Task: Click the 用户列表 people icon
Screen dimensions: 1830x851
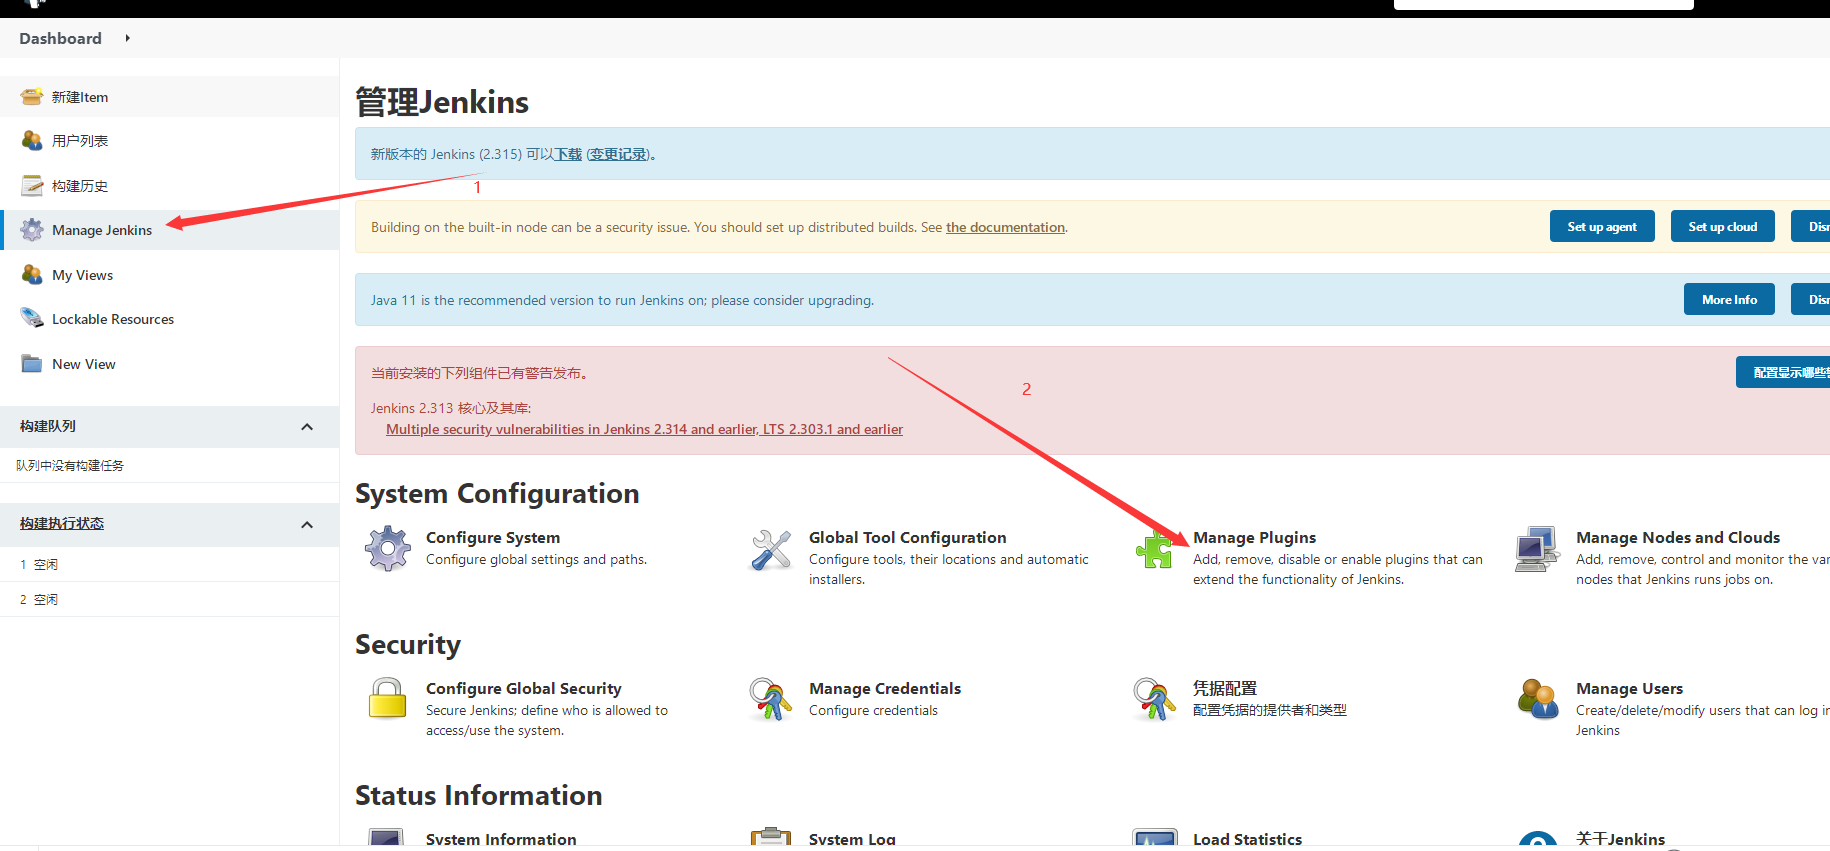Action: tap(32, 140)
